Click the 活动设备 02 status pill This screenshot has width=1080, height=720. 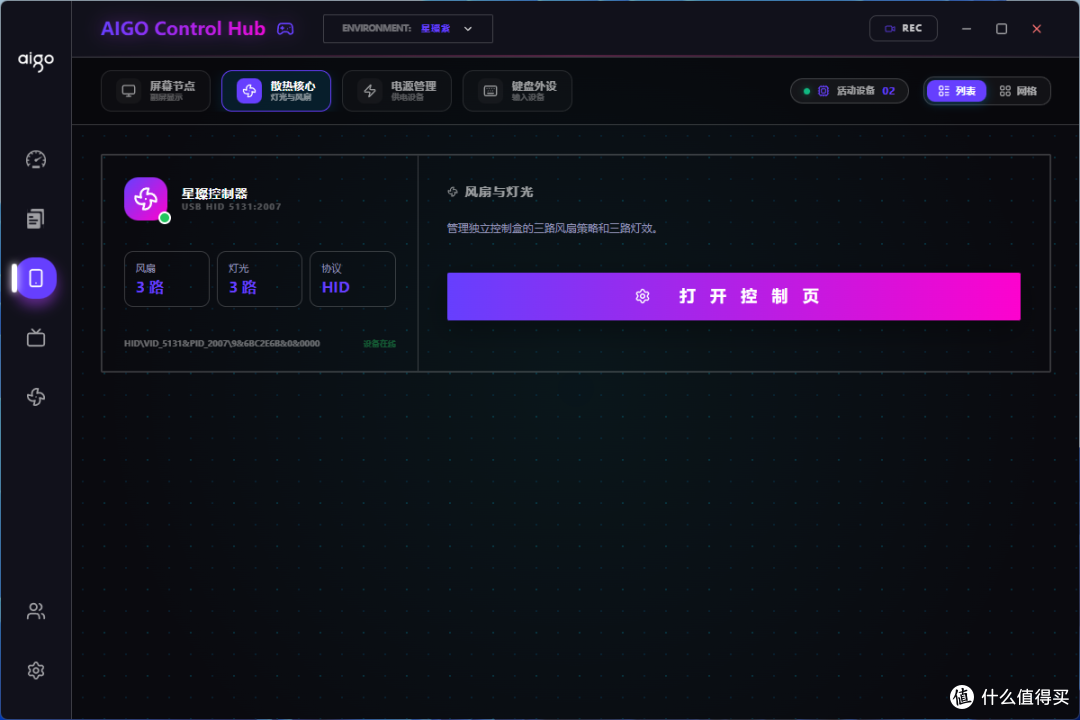pos(849,91)
